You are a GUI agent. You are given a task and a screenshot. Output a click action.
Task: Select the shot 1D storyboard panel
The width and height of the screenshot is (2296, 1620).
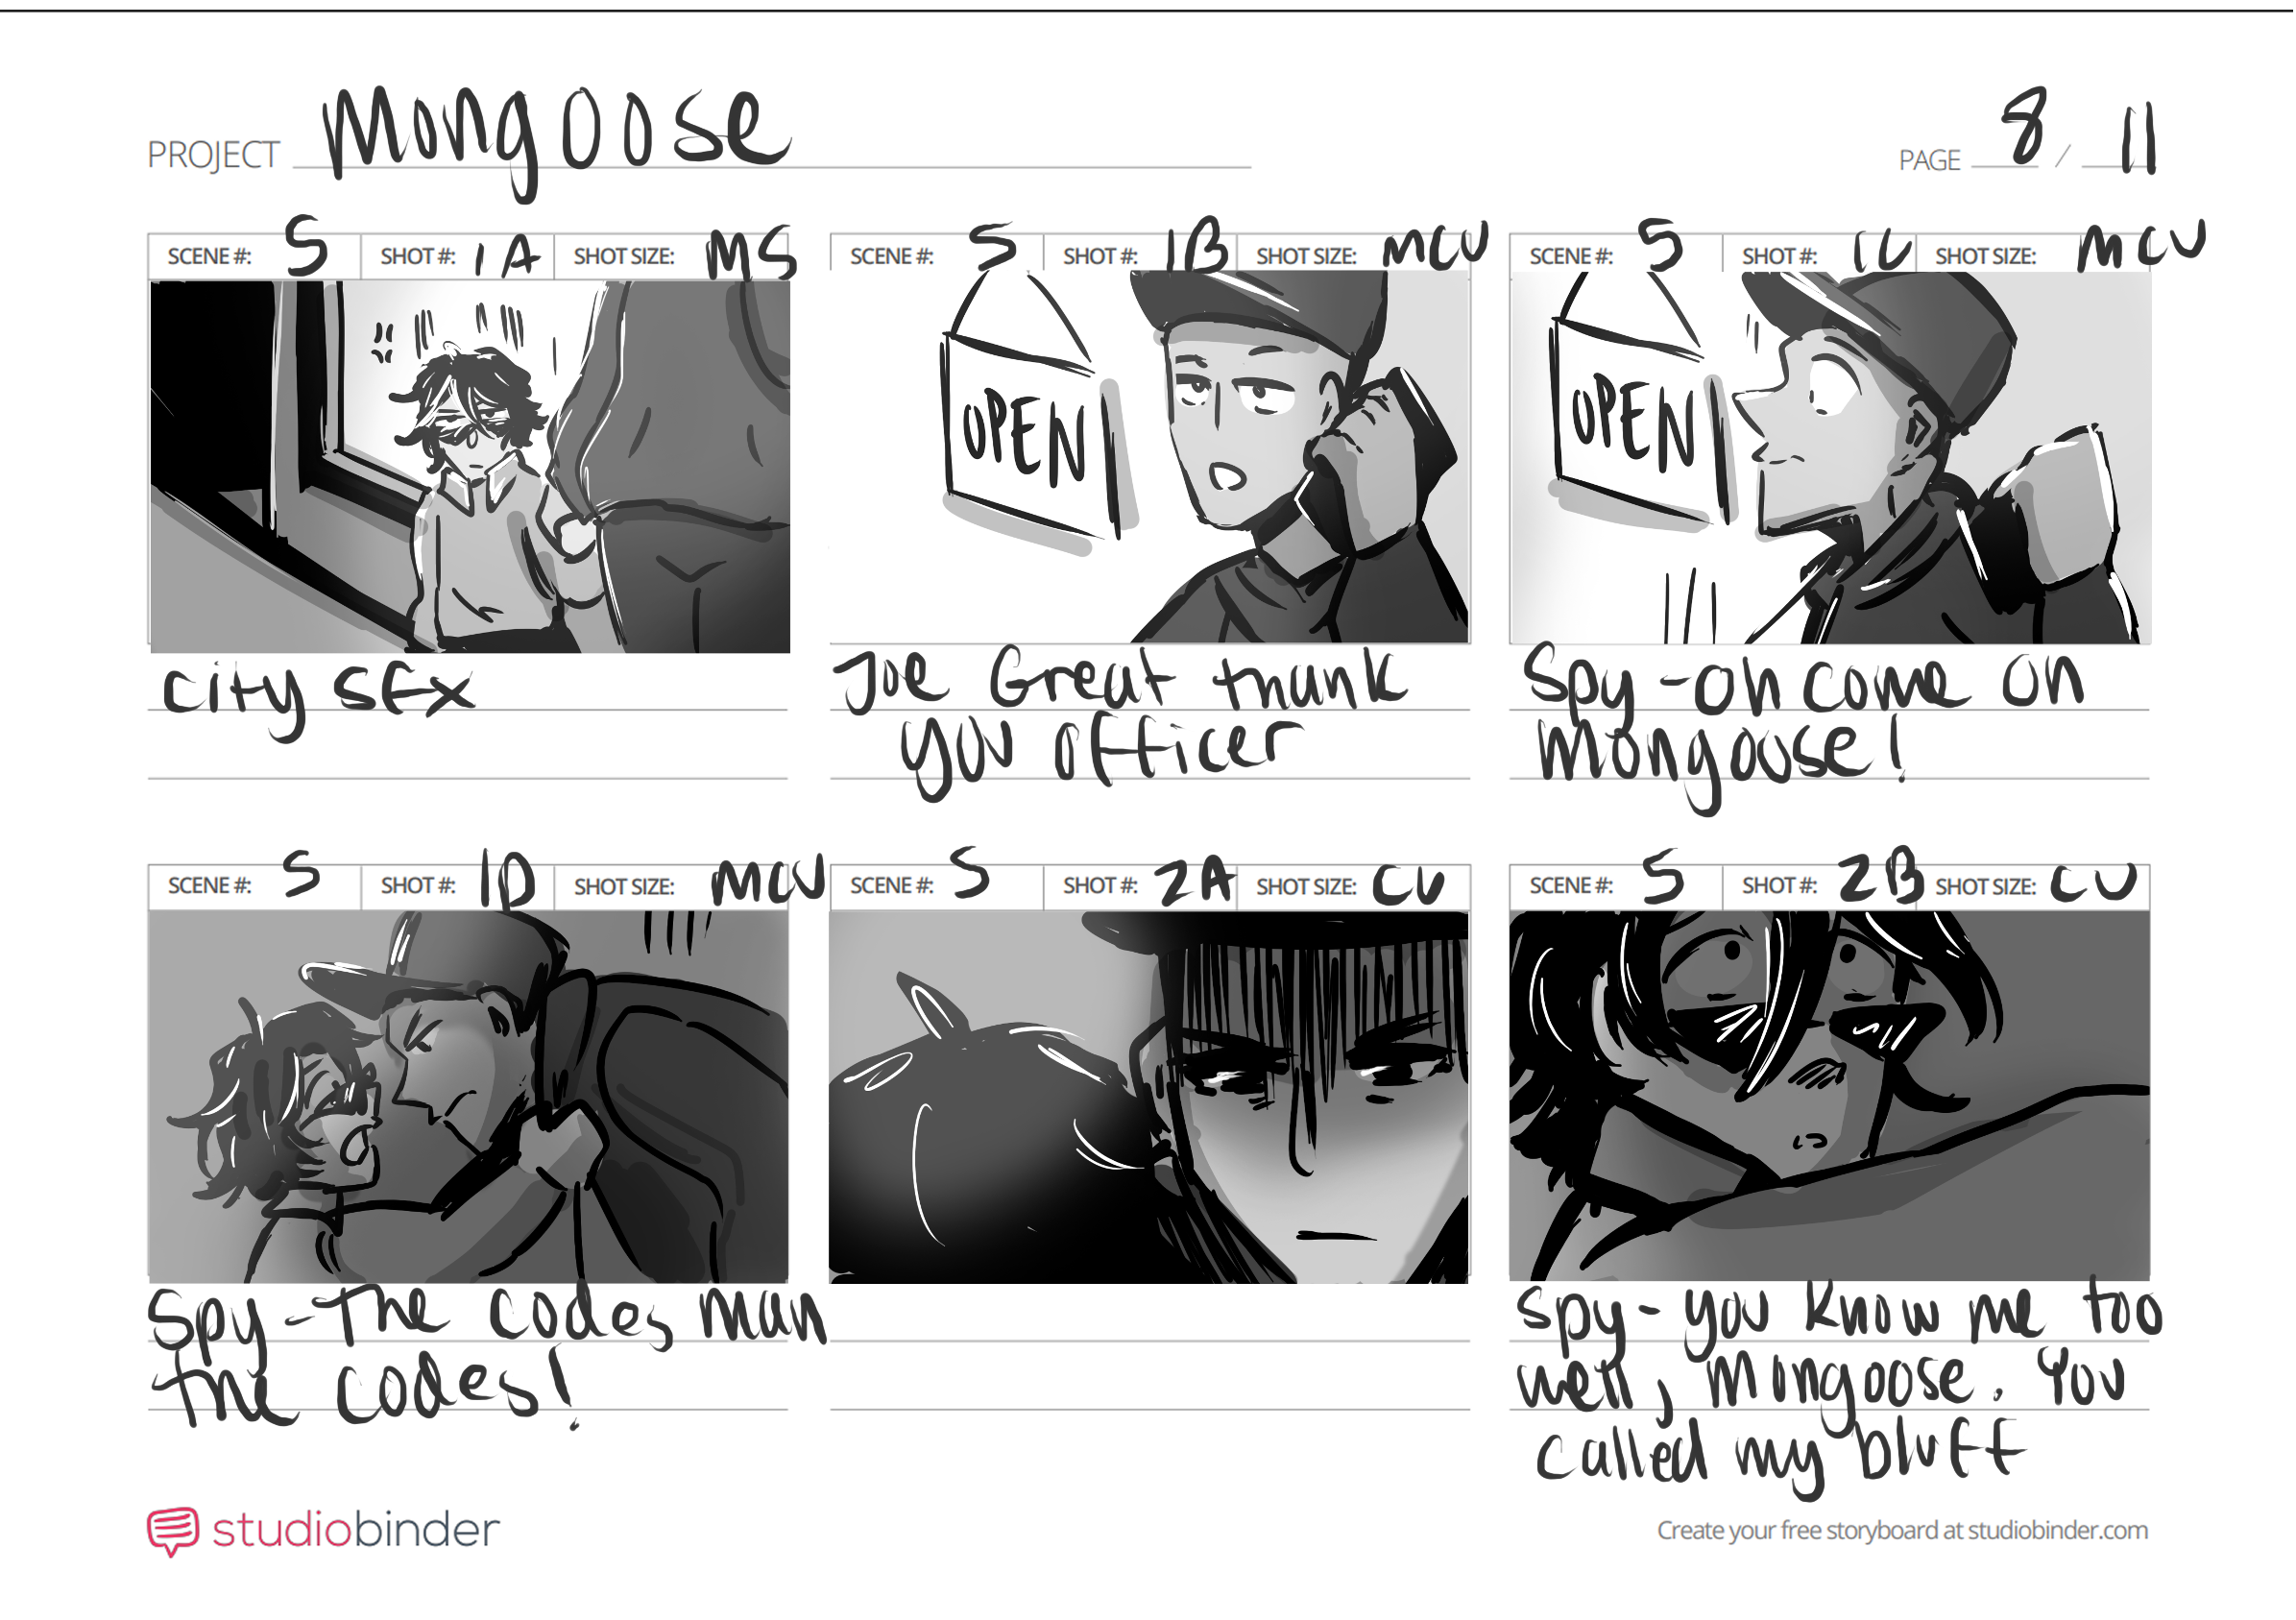coord(469,1097)
